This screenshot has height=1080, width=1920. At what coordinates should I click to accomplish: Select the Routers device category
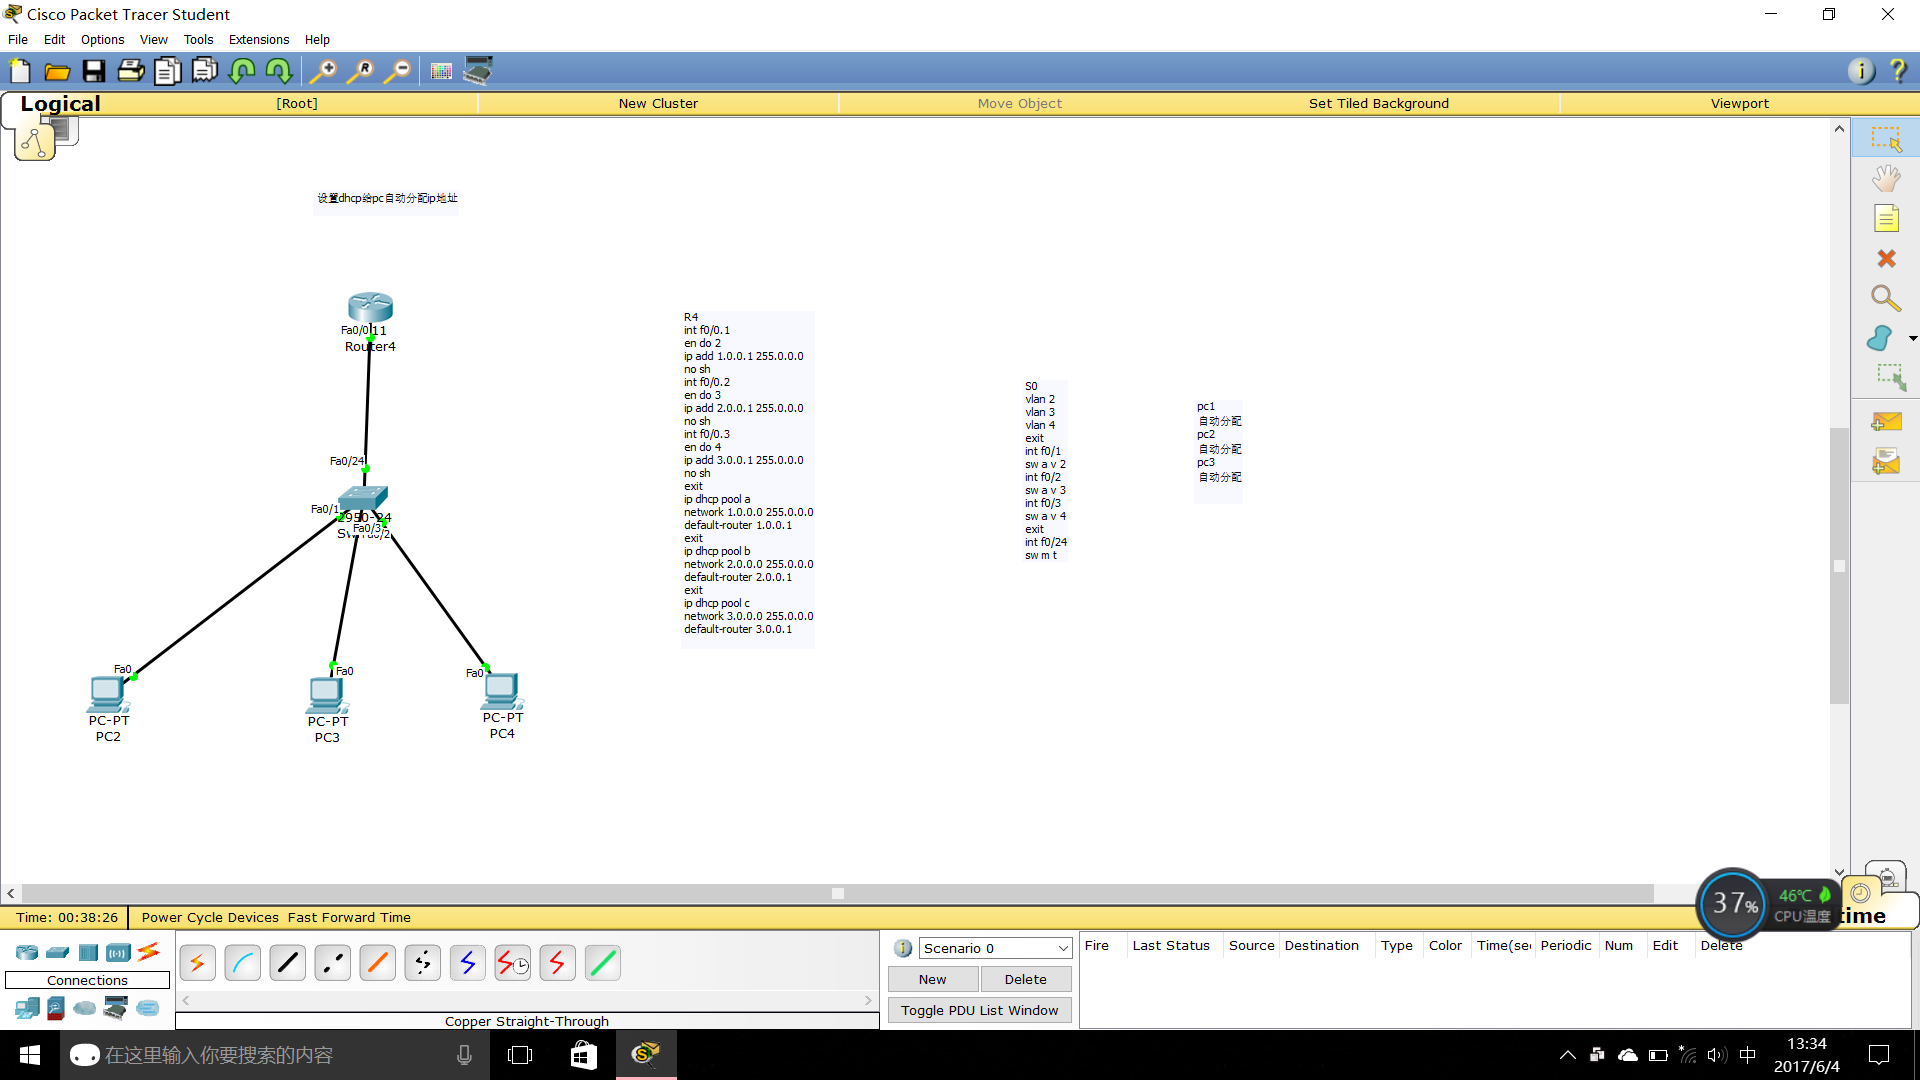click(x=27, y=953)
